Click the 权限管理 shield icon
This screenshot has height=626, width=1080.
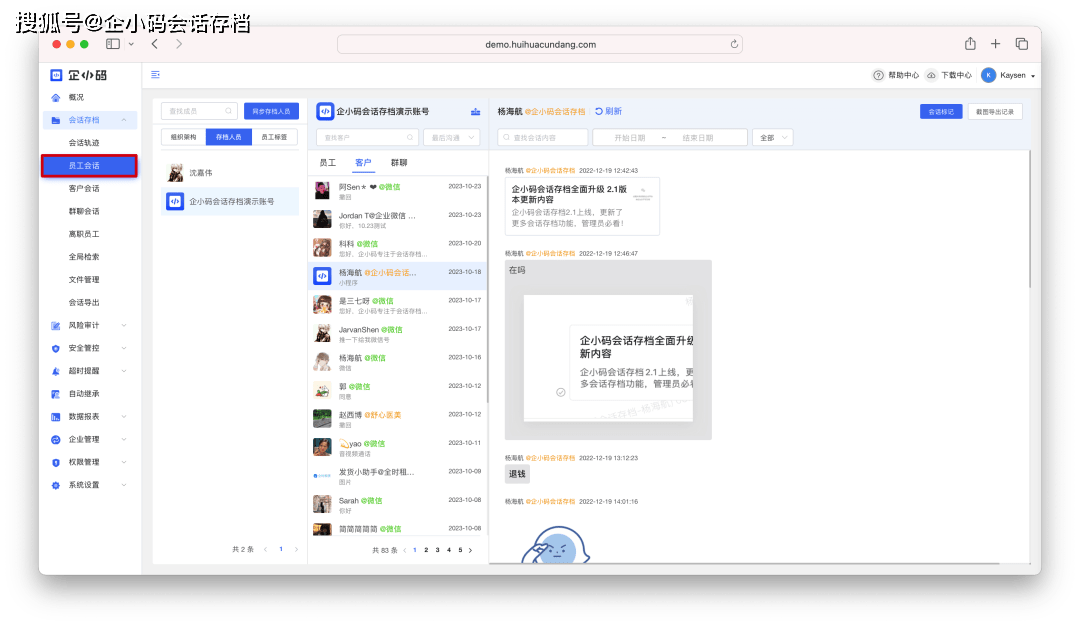pyautogui.click(x=56, y=462)
